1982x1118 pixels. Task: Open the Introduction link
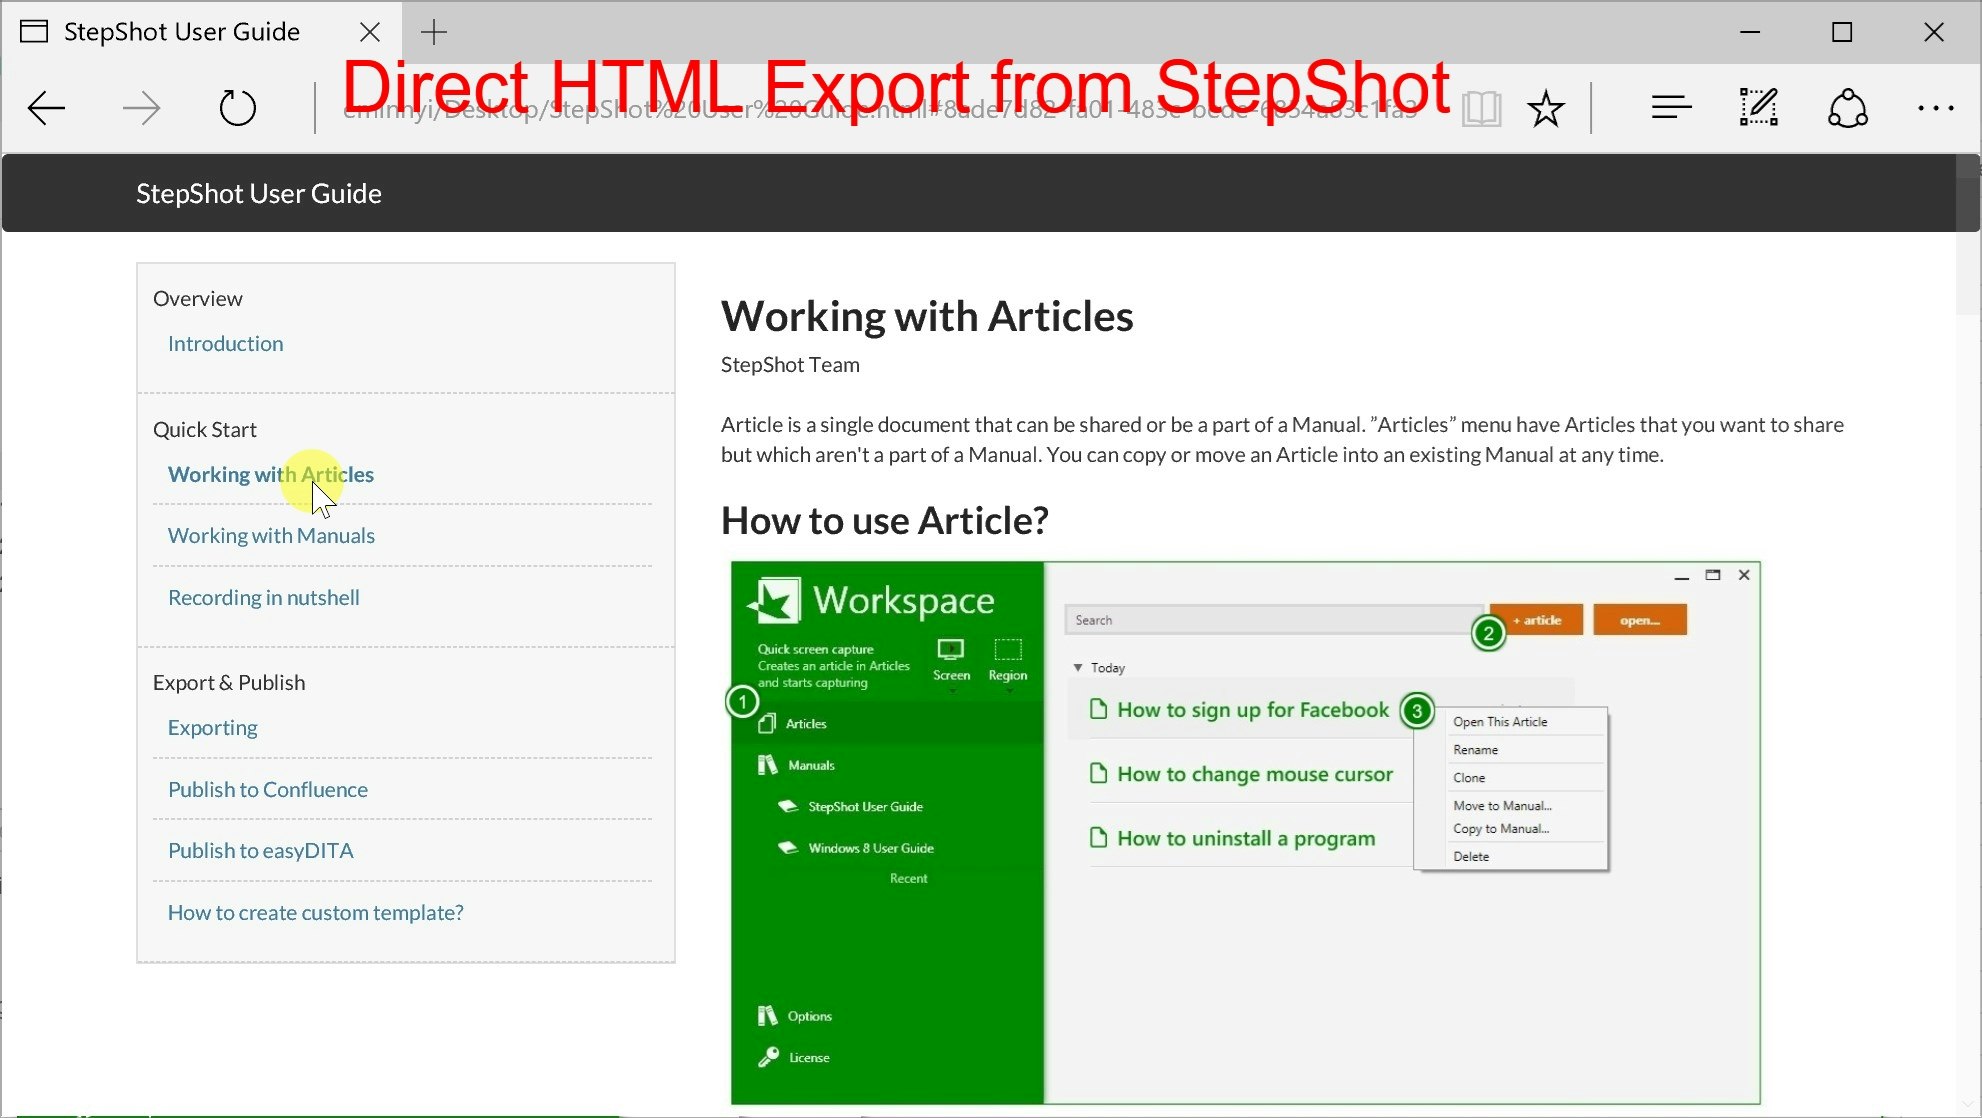click(225, 343)
